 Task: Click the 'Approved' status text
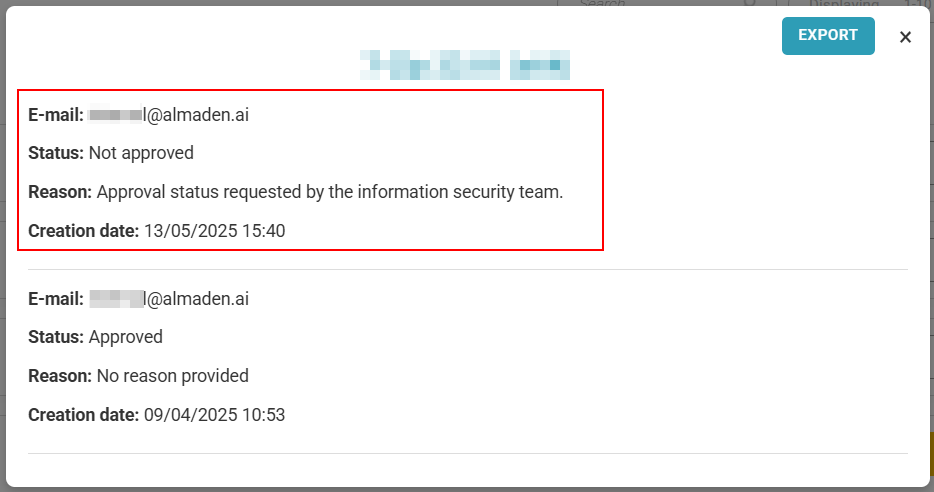coord(126,337)
